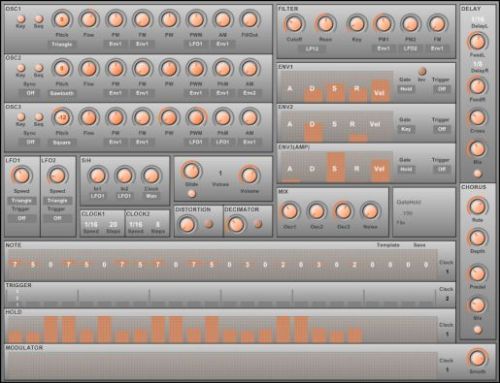Click the OSC1 Pitch knob

click(62, 20)
